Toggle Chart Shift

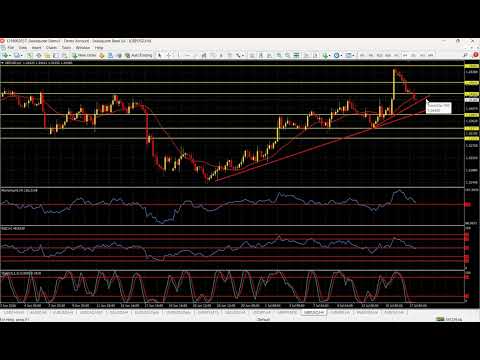(x=315, y=55)
